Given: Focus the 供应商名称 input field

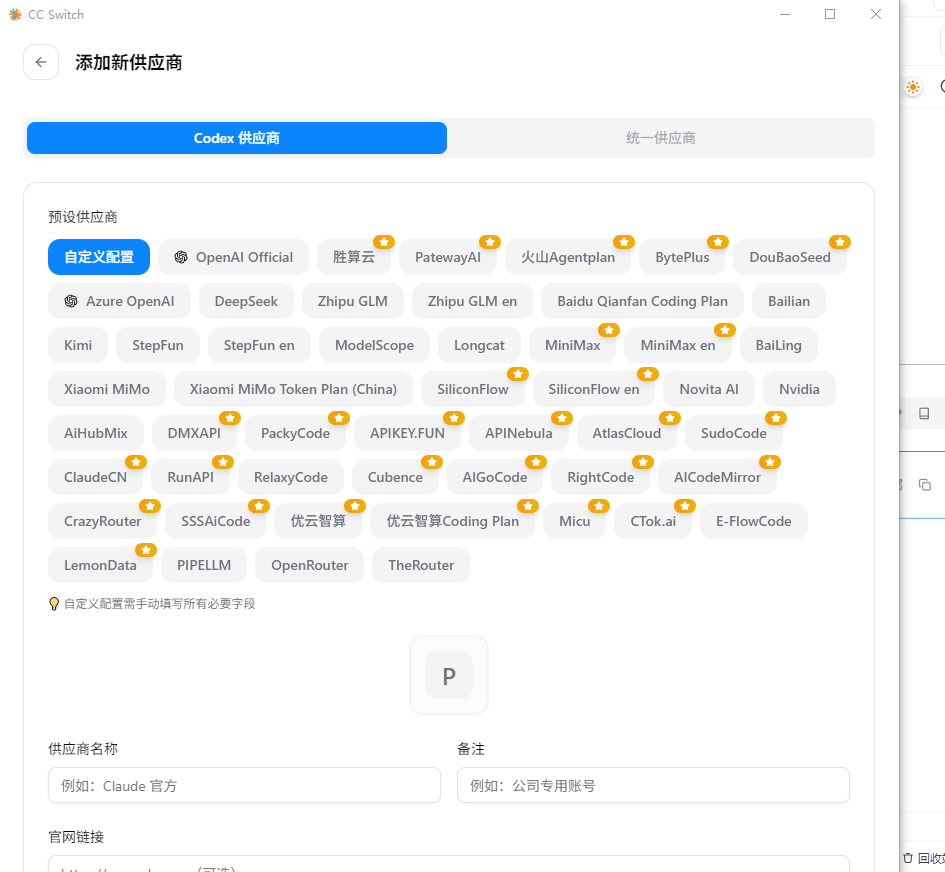Looking at the screenshot, I should coord(244,785).
